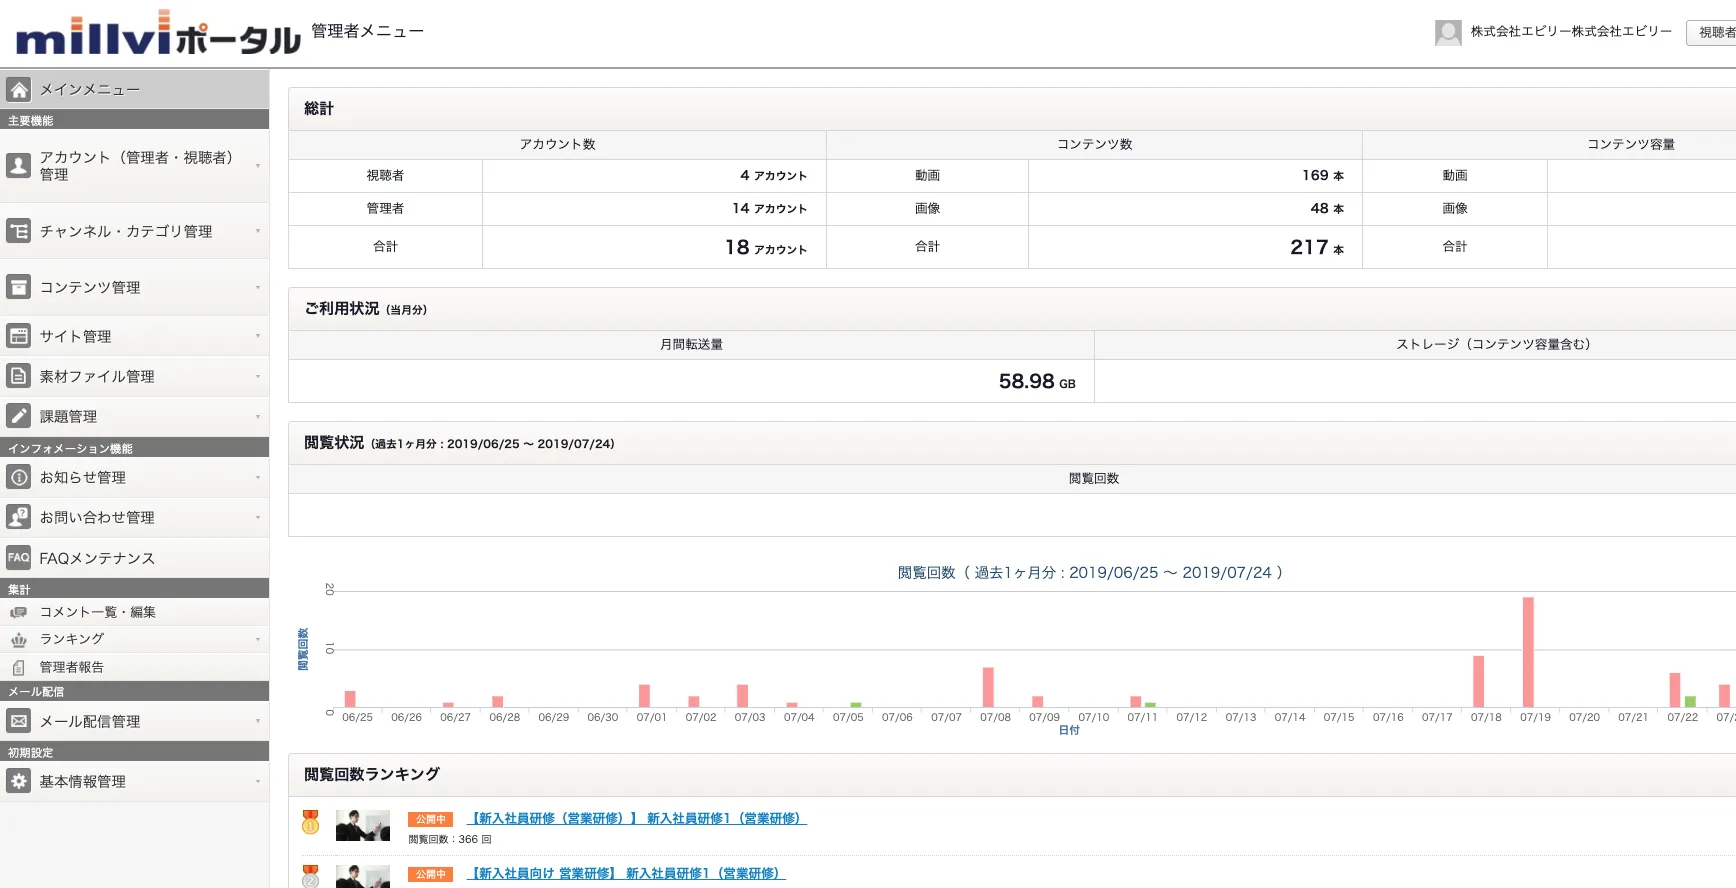
Task: Click the first ranking video thumbnail
Action: 362,826
